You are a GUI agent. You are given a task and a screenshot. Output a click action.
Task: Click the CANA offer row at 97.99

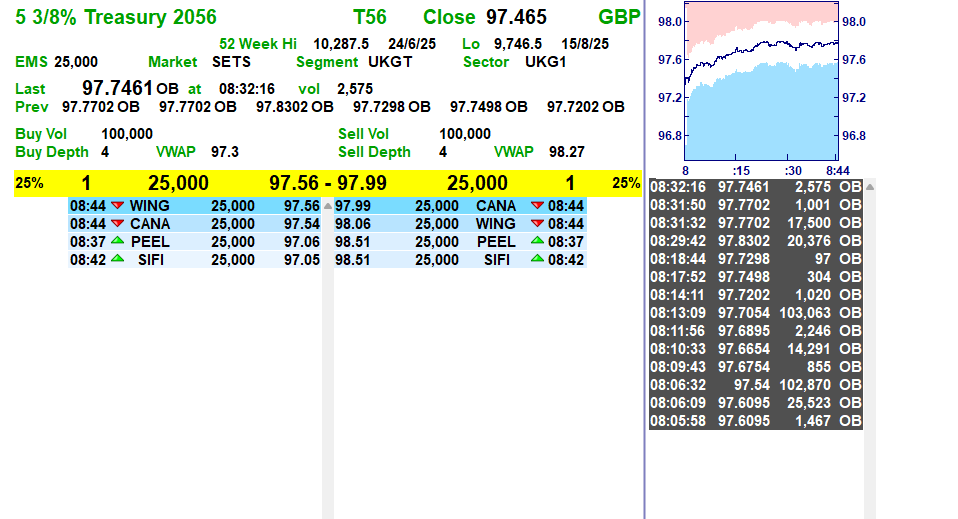(x=461, y=205)
